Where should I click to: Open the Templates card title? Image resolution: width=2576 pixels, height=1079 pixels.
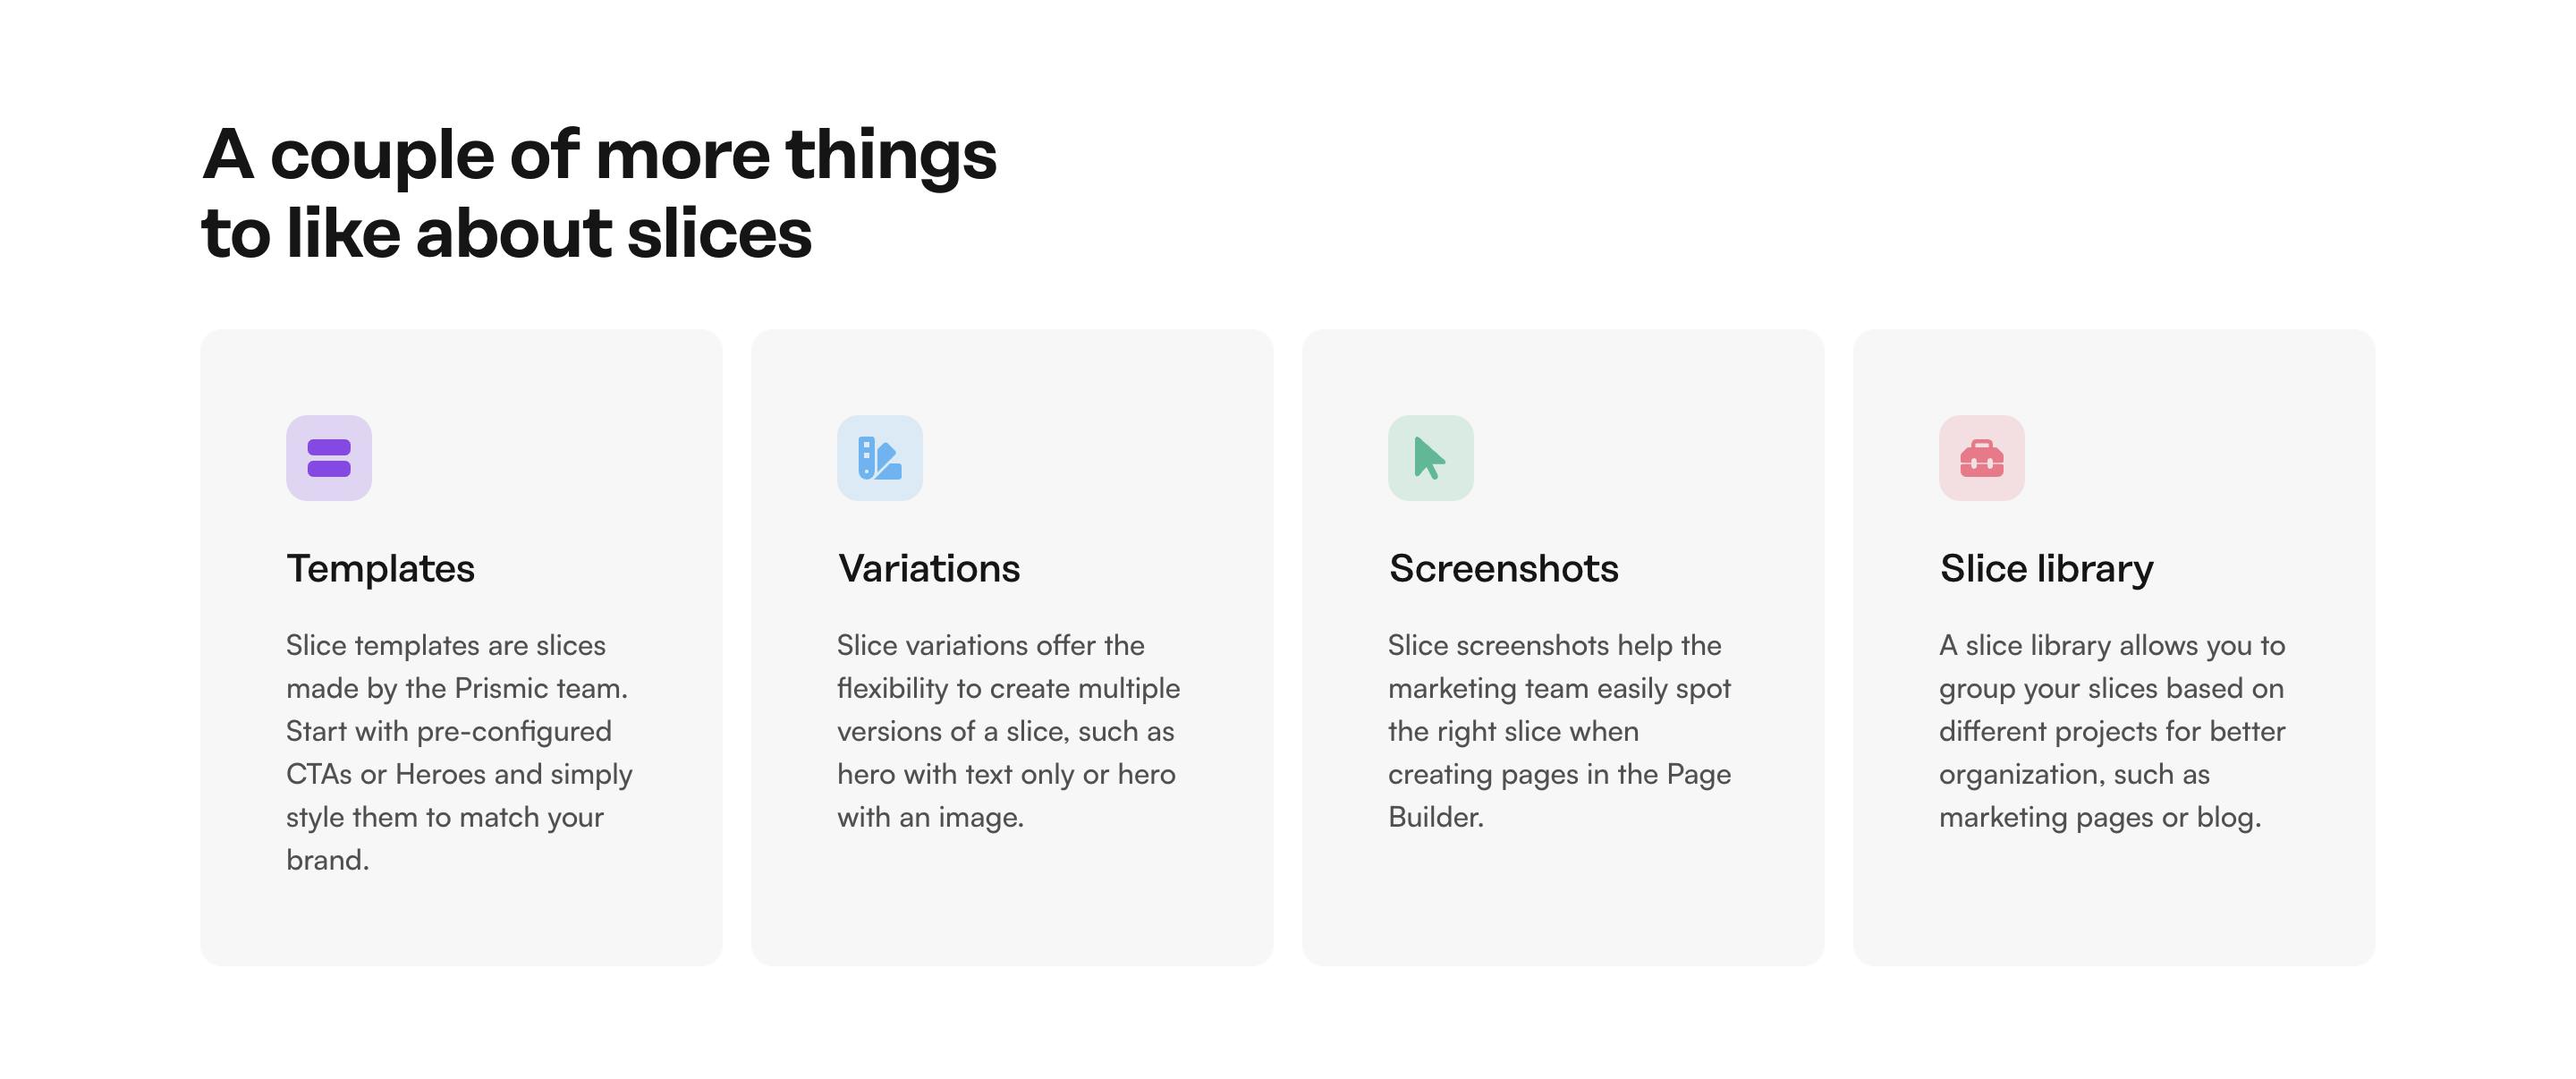380,568
